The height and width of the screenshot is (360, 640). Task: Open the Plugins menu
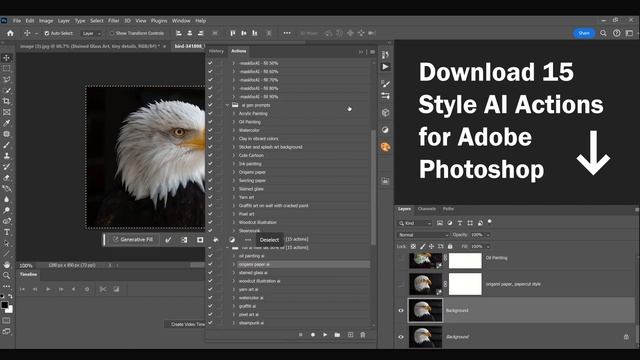(x=159, y=20)
